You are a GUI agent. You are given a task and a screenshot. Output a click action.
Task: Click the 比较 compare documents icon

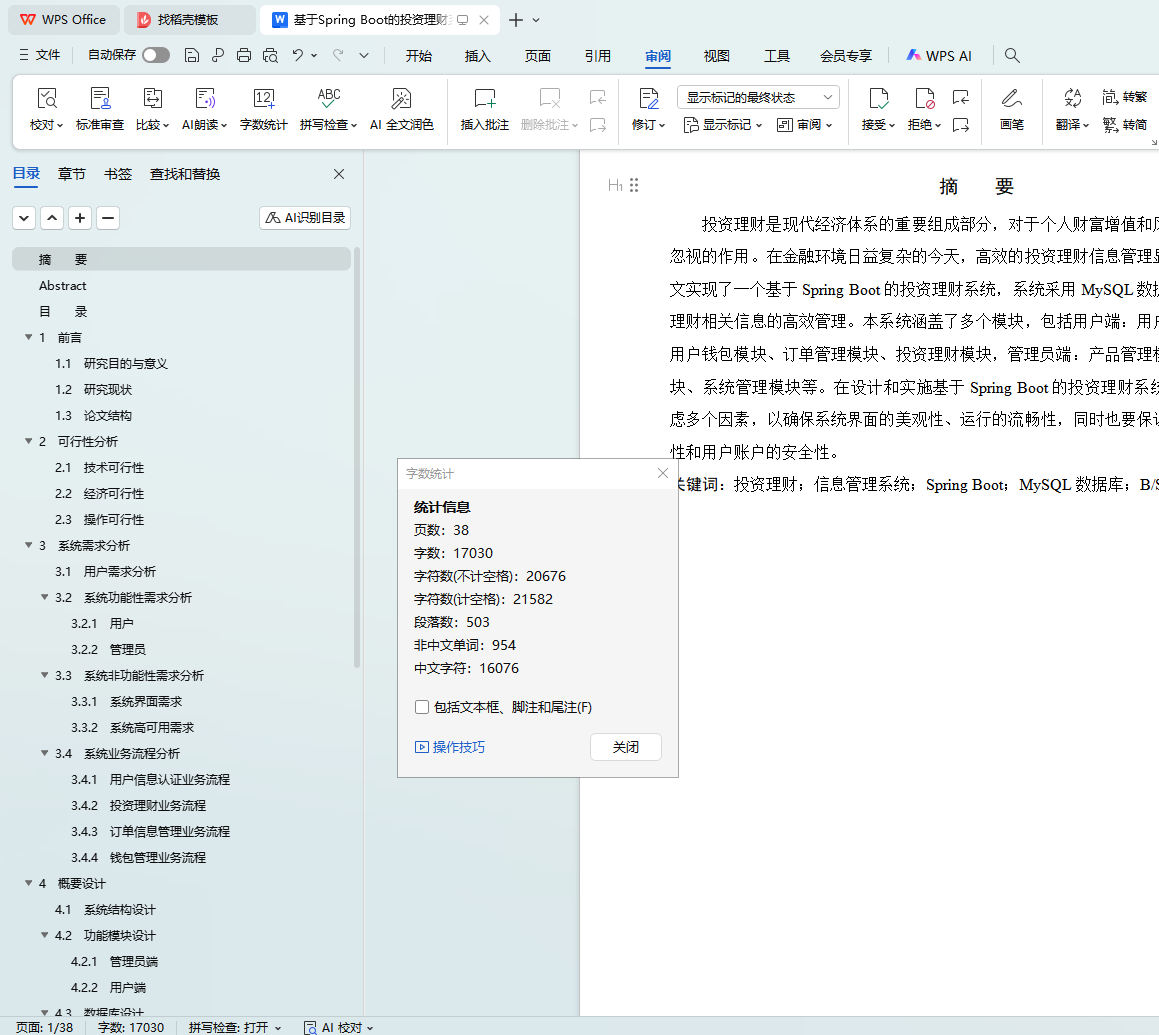(x=152, y=99)
